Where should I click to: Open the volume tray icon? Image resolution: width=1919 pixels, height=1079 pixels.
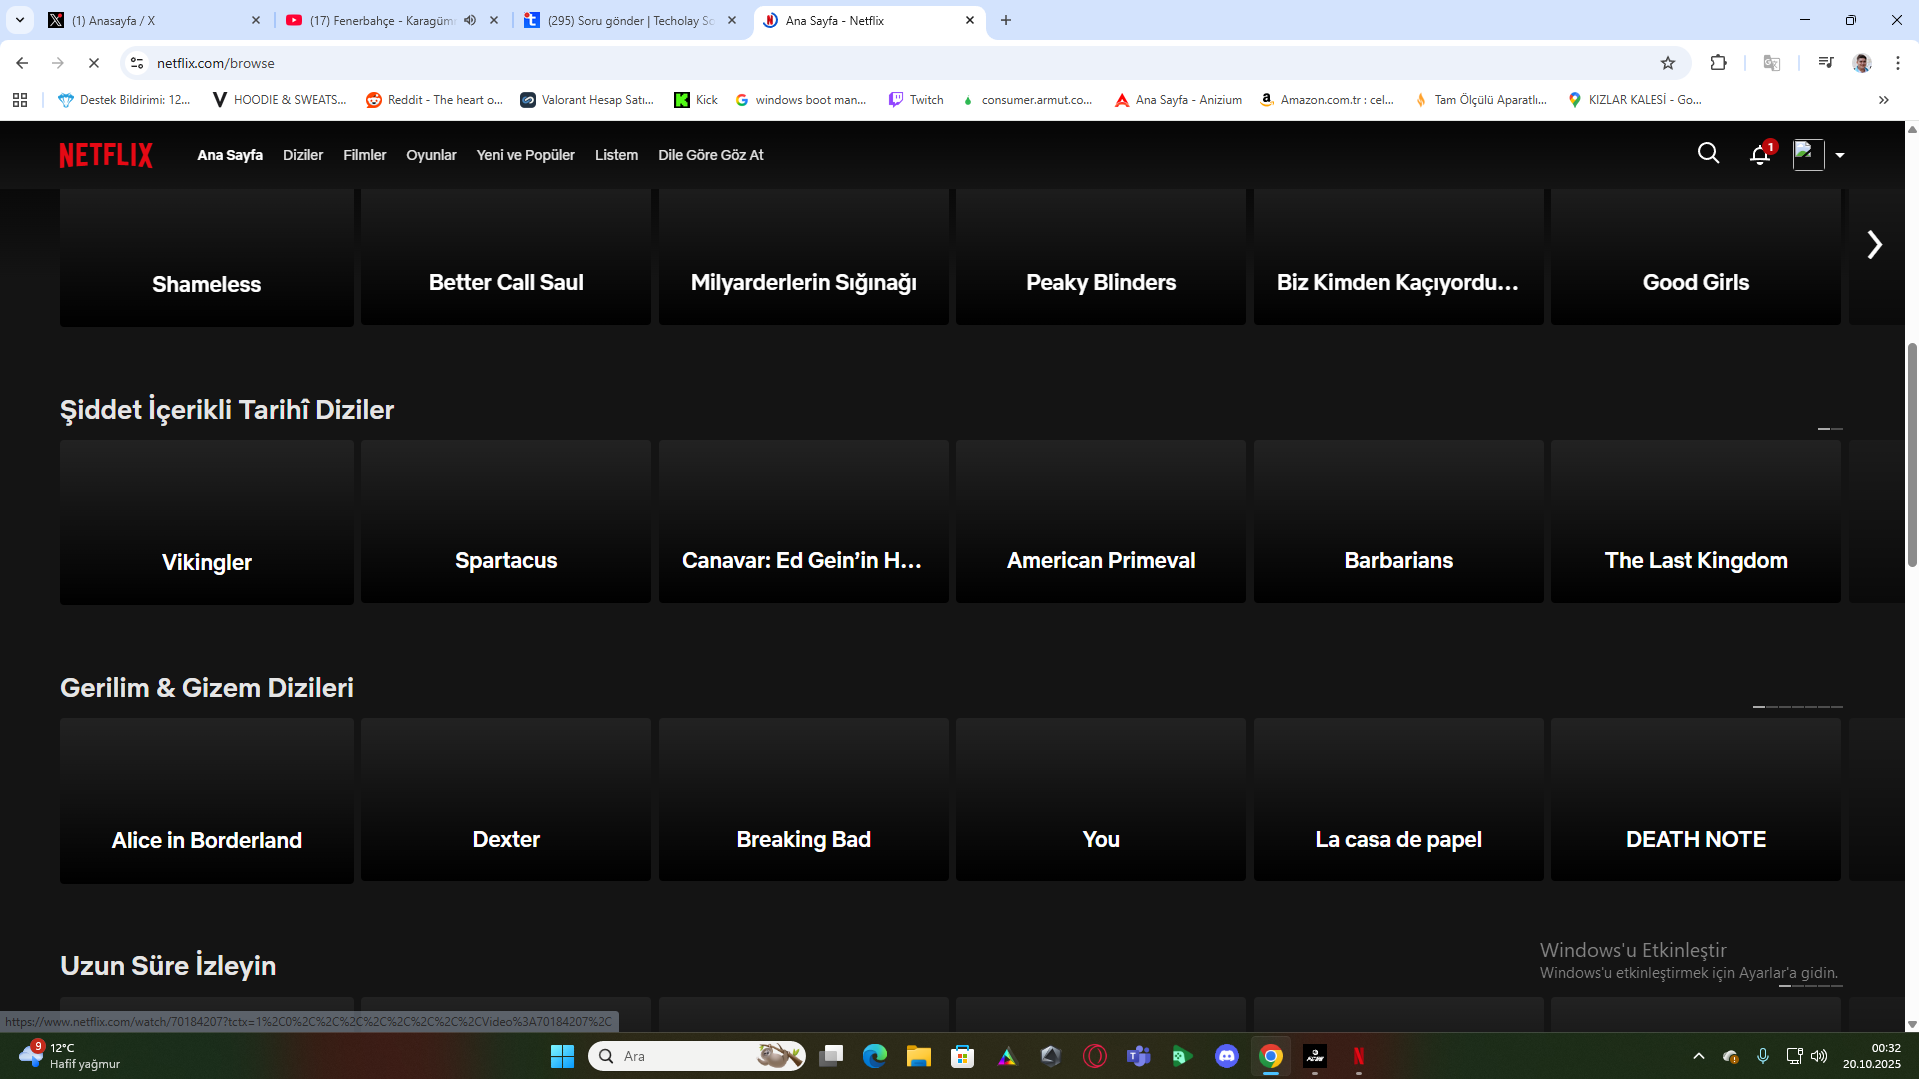click(1819, 1056)
